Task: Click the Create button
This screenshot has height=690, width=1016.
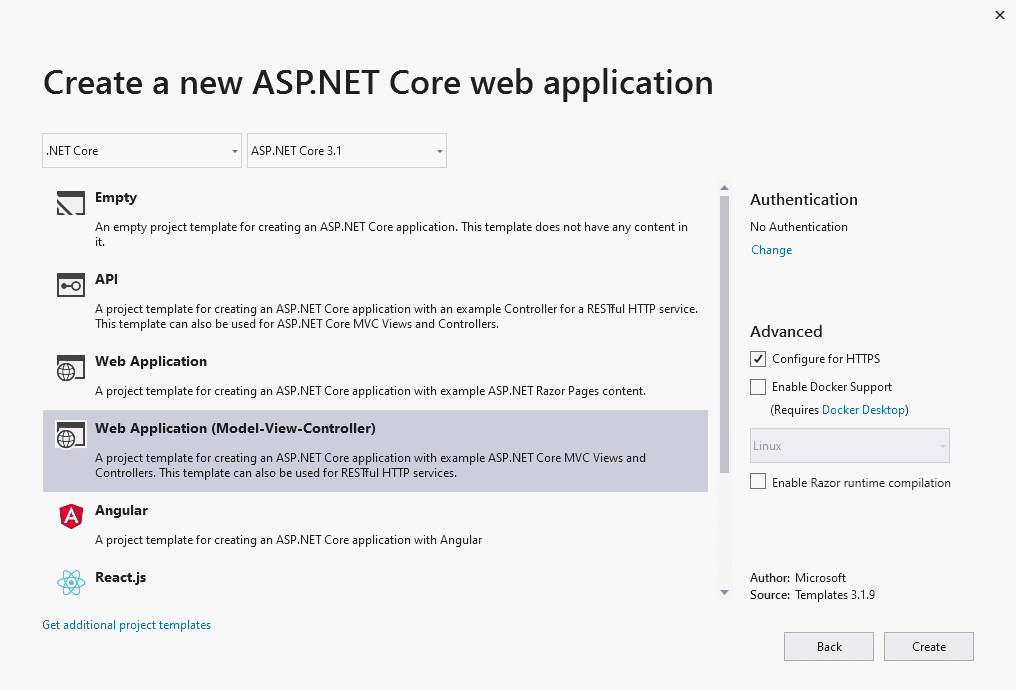Action: click(929, 647)
